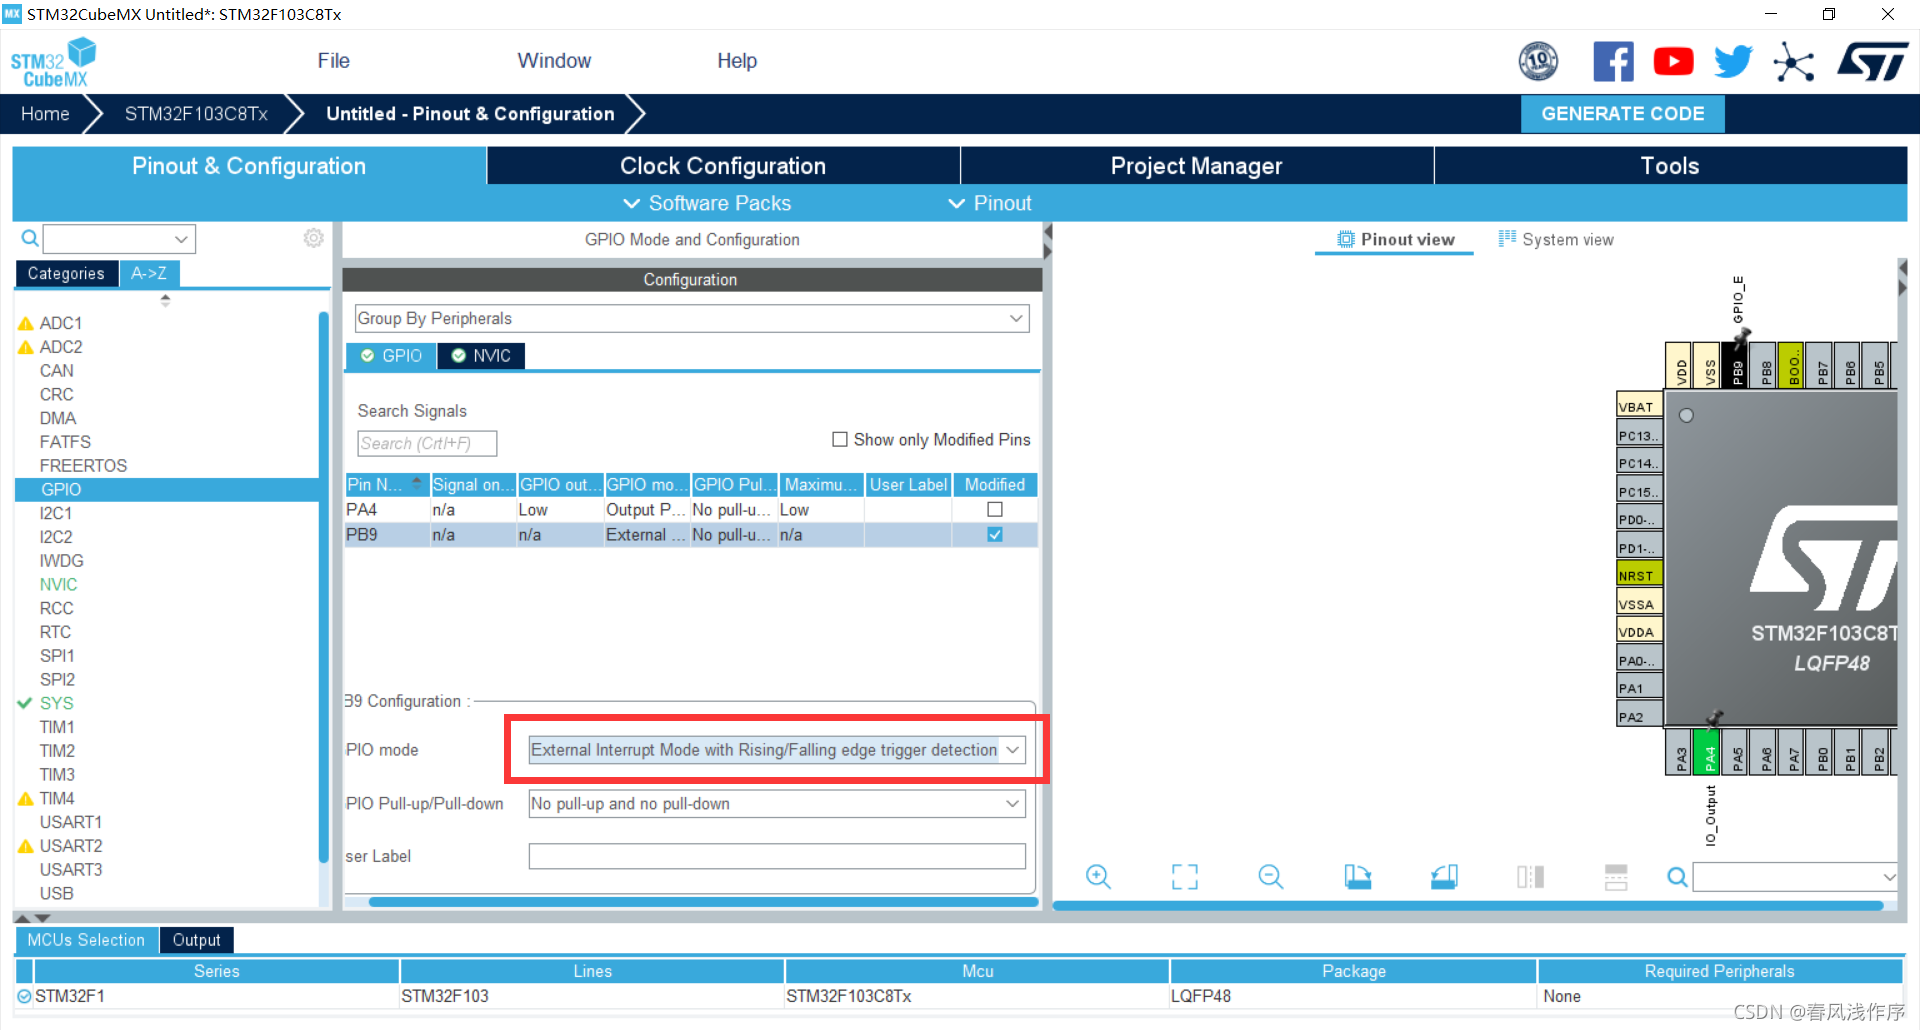Switch to the Project Manager tab
Viewport: 1920px width, 1030px height.
pyautogui.click(x=1196, y=166)
